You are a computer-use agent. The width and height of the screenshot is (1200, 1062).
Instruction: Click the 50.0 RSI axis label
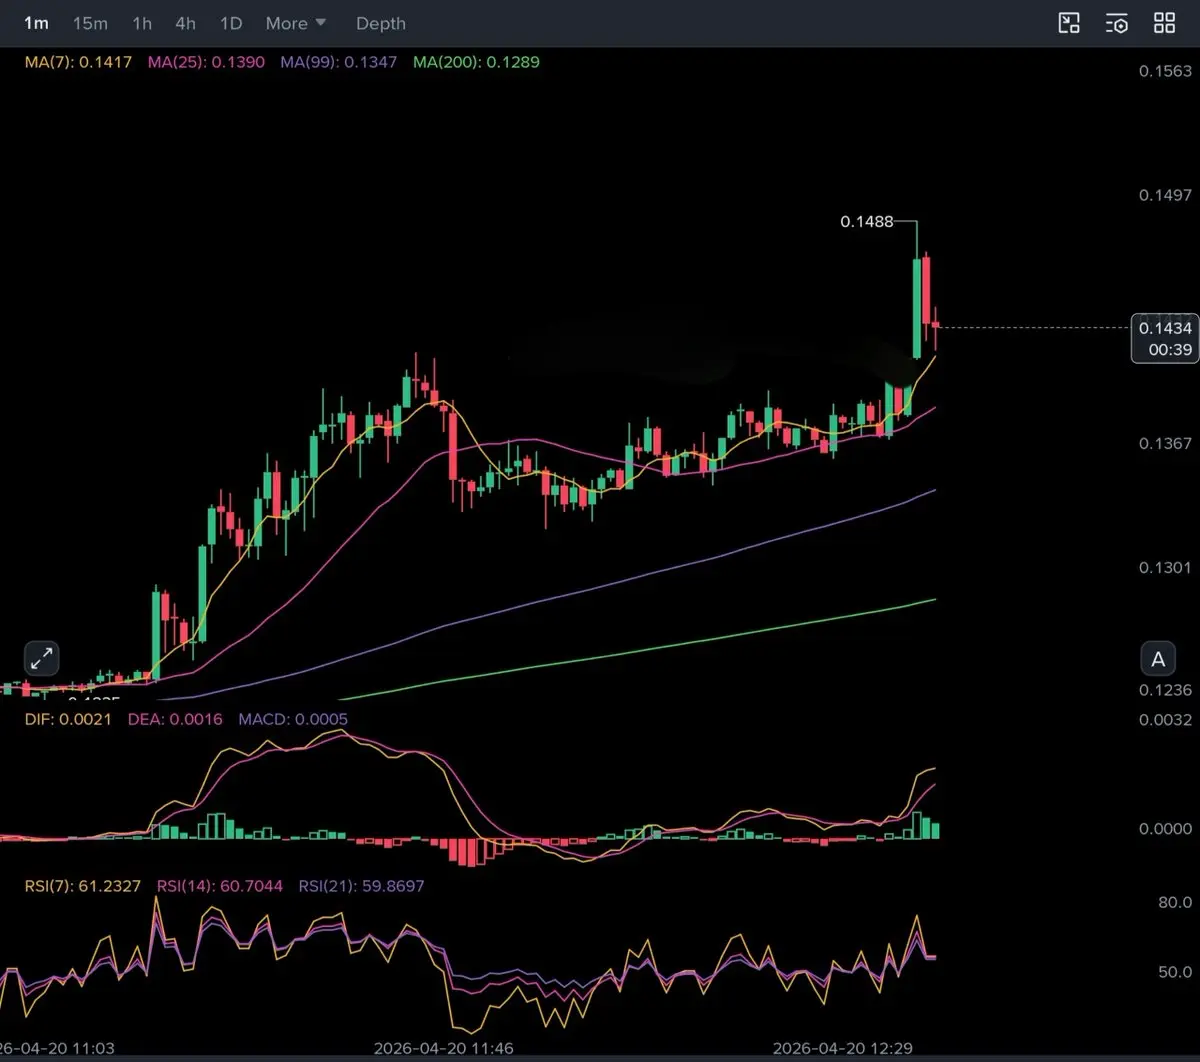point(1175,972)
